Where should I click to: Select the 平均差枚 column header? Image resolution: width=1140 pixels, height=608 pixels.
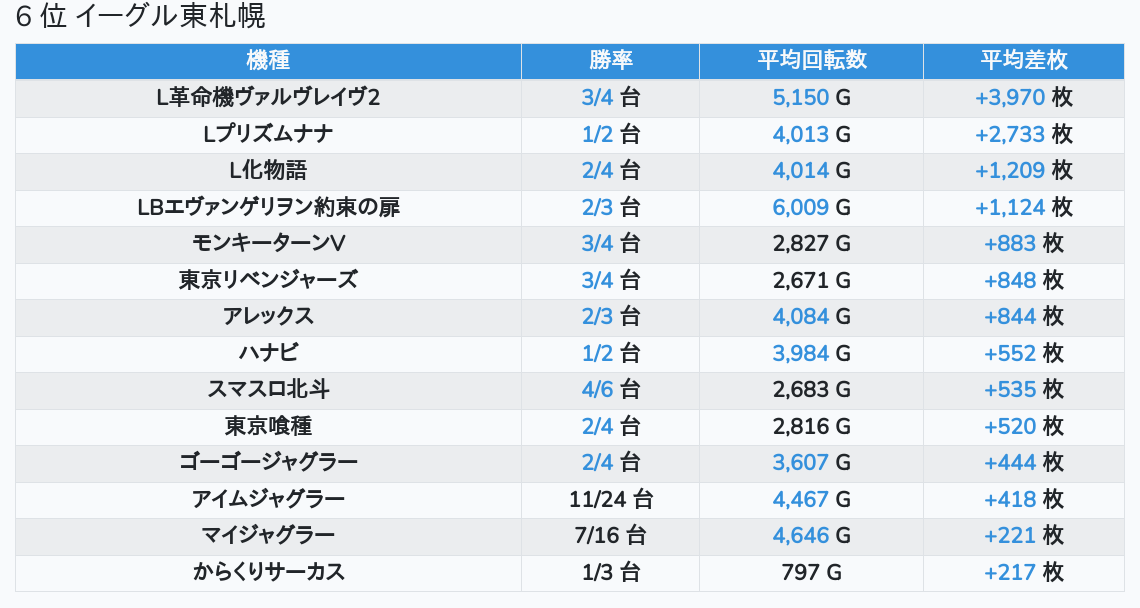(1023, 60)
